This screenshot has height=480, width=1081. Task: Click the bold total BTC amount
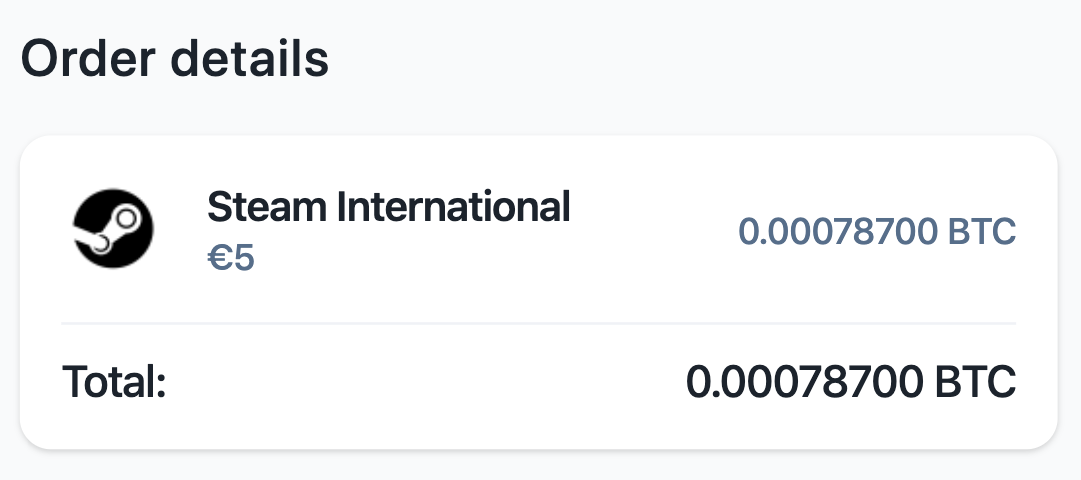click(850, 382)
